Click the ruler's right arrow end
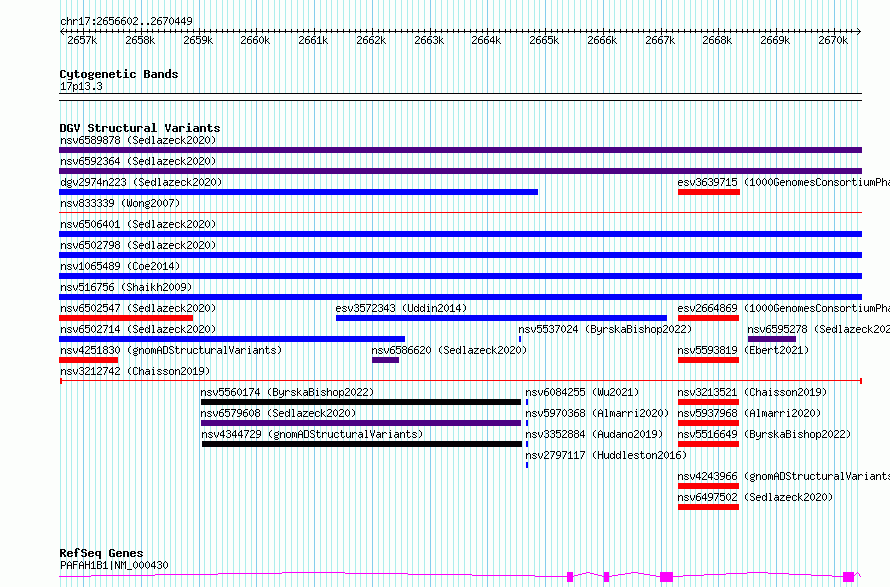The width and height of the screenshot is (890, 587). [859, 32]
